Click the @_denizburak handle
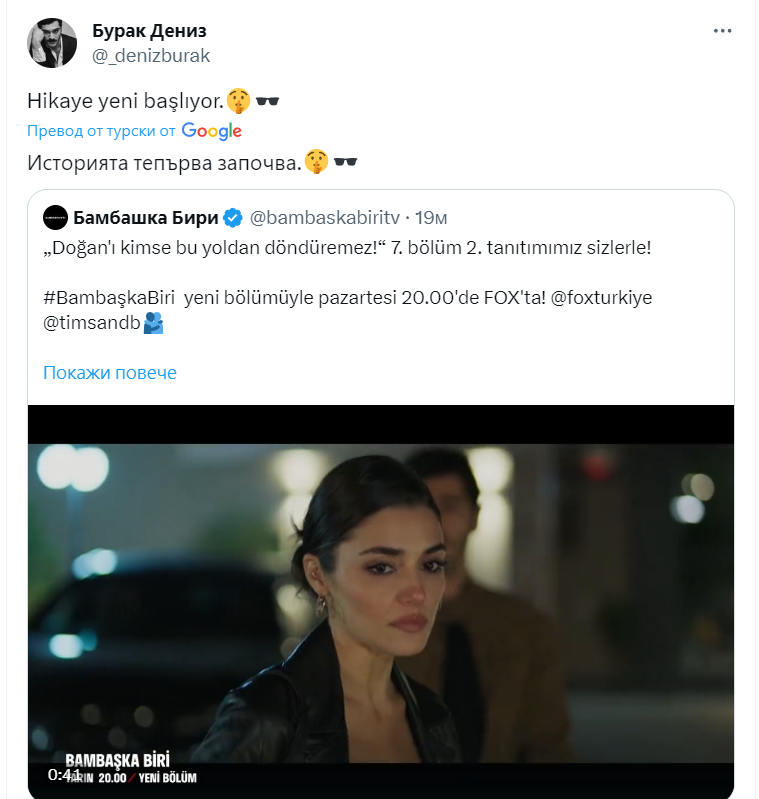This screenshot has height=799, width=759. (151, 55)
